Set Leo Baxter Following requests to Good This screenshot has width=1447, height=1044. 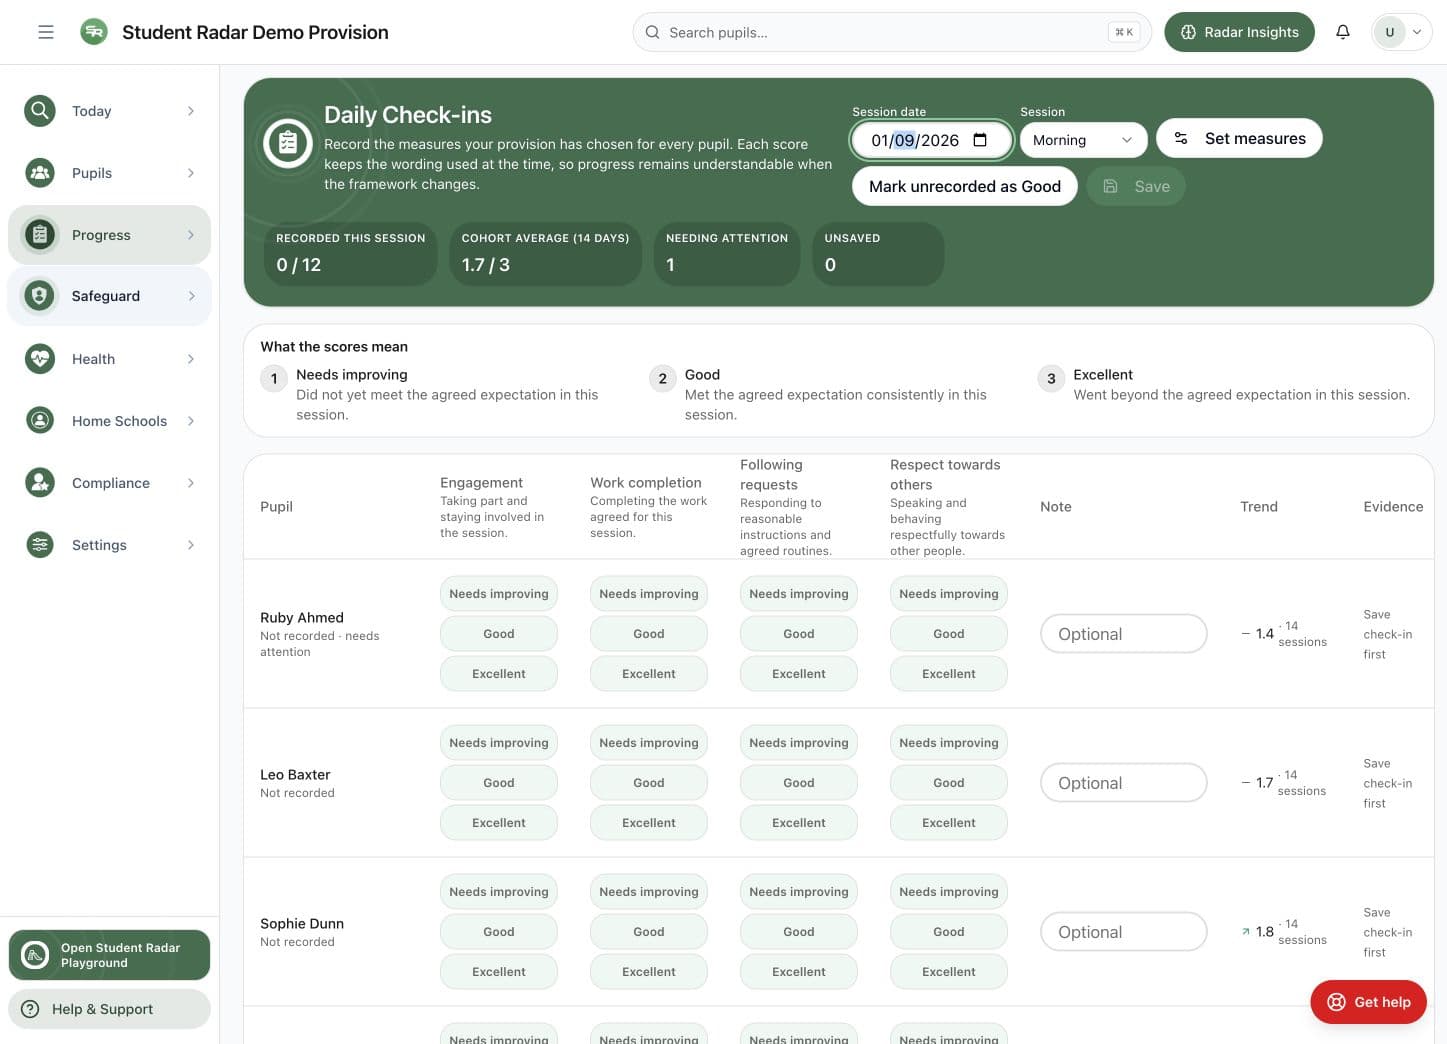point(799,783)
